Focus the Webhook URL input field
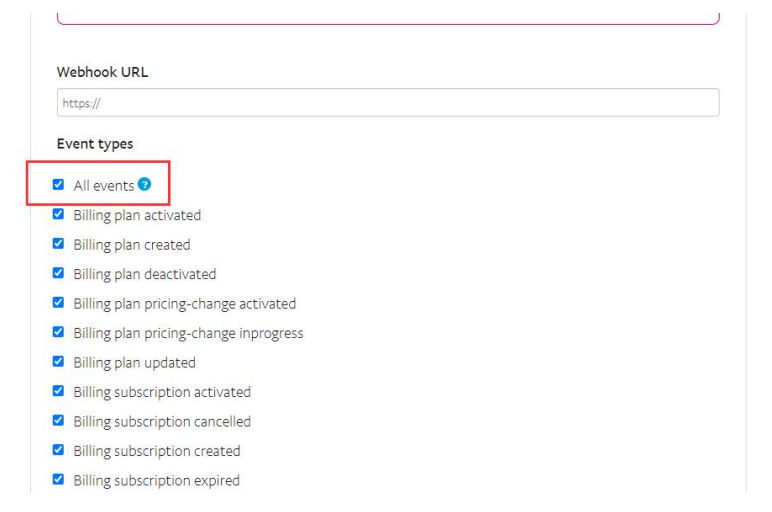 click(x=388, y=102)
